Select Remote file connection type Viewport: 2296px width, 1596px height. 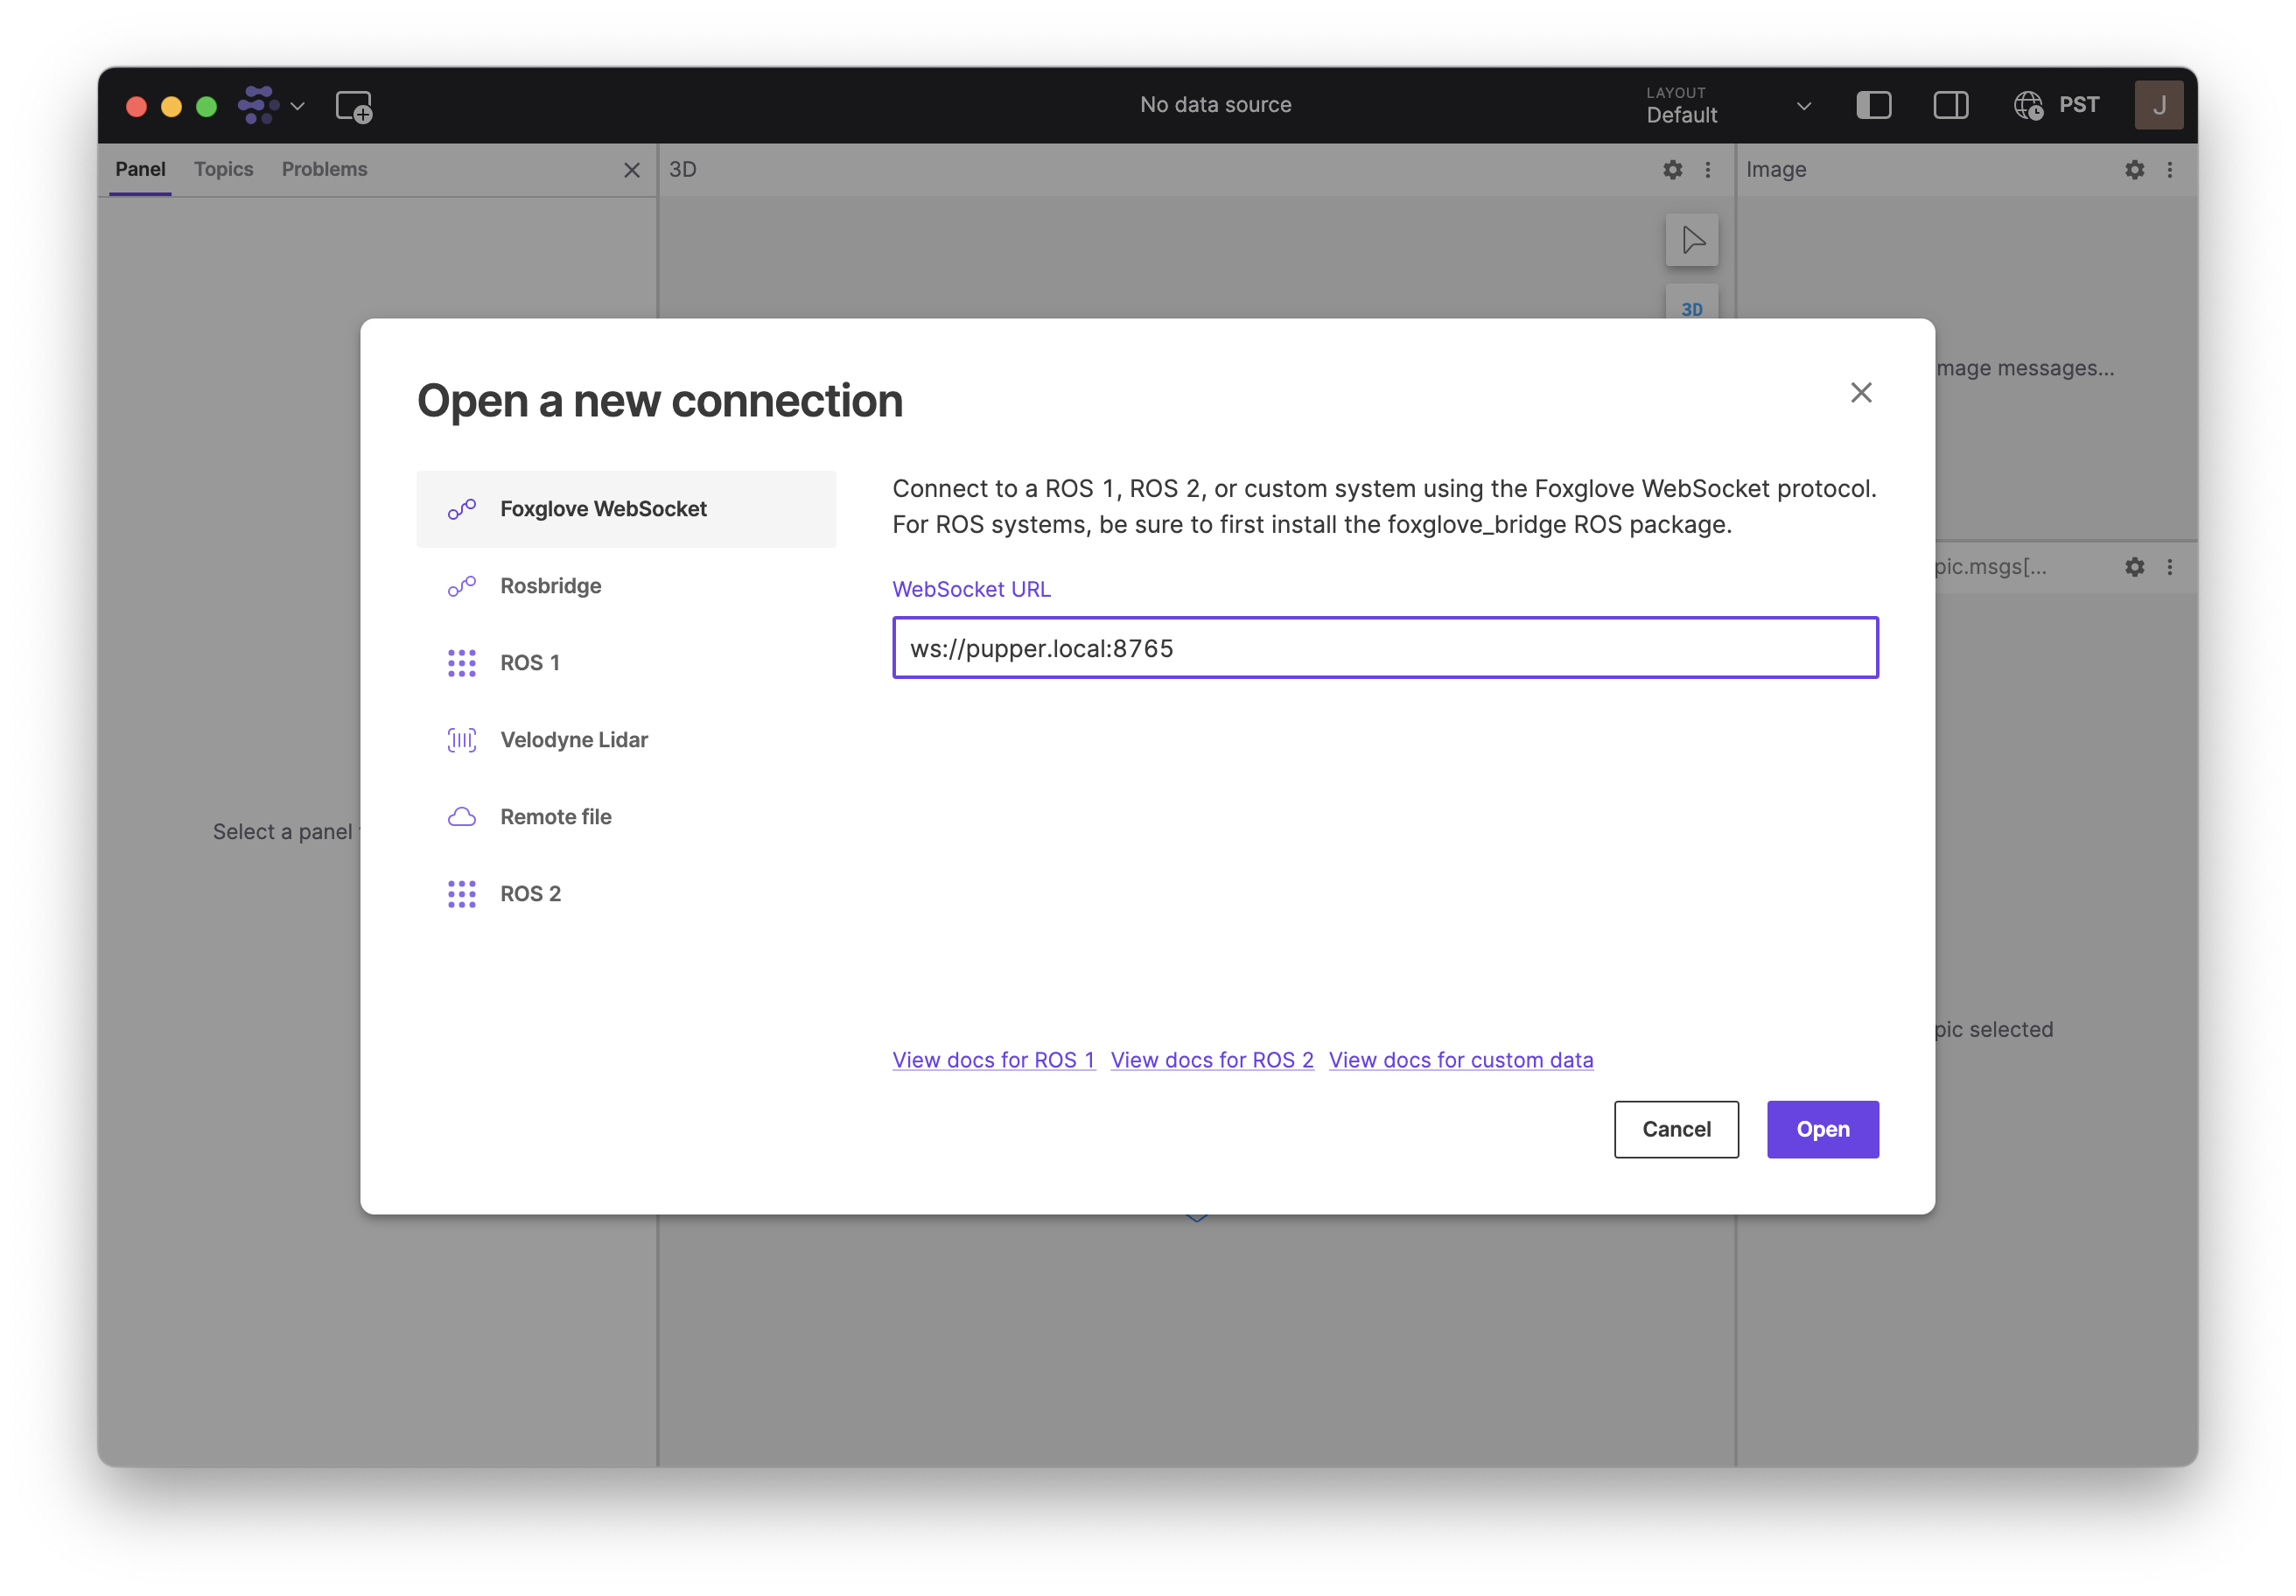pos(626,817)
